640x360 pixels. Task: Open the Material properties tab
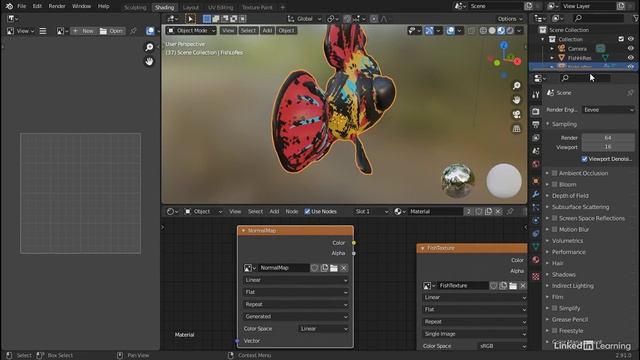[536, 260]
